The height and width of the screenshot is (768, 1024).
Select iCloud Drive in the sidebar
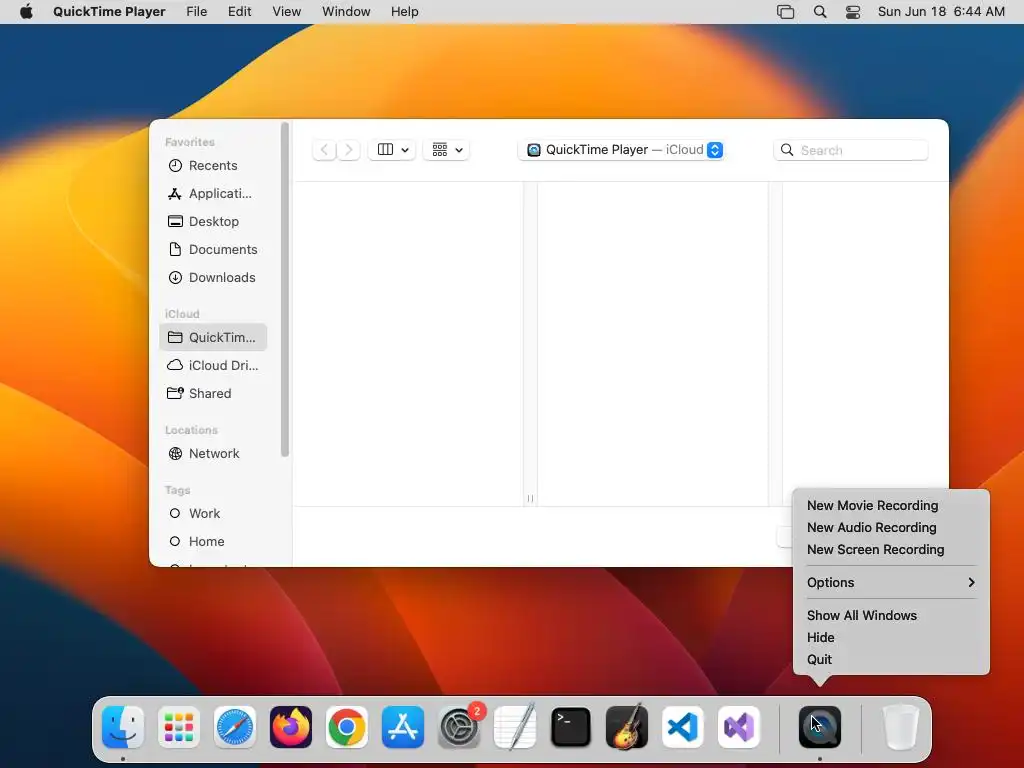tap(213, 366)
